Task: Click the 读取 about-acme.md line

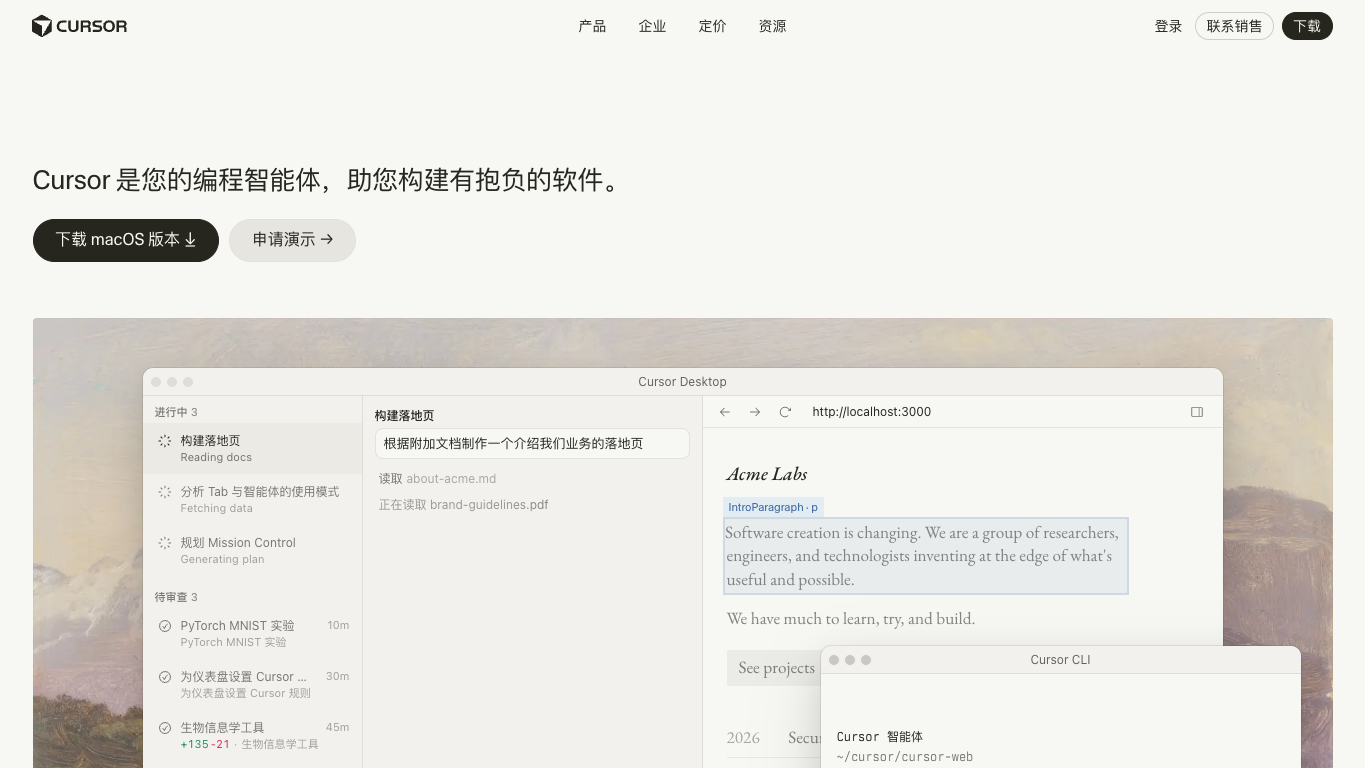Action: pyautogui.click(x=437, y=479)
